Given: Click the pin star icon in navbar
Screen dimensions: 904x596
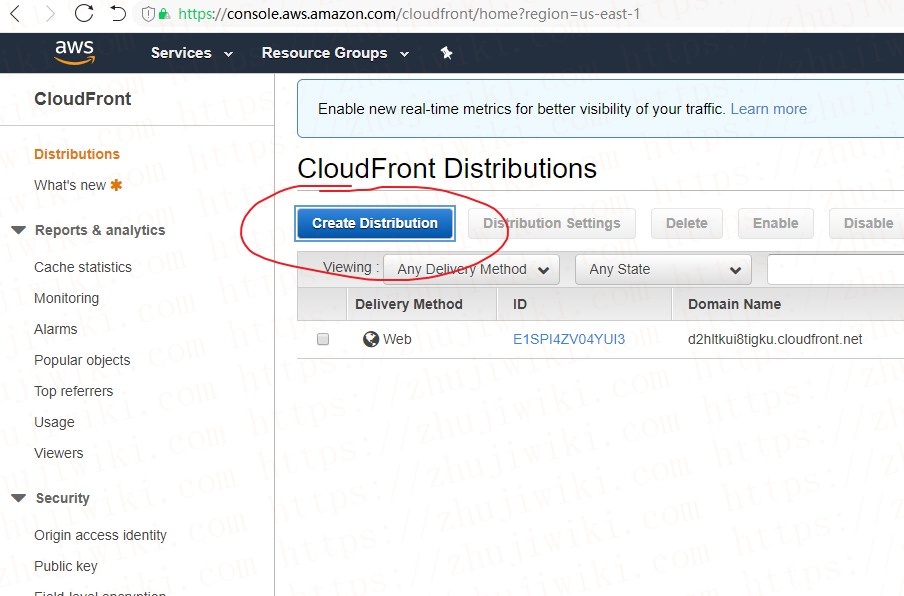Looking at the screenshot, I should click(x=446, y=53).
